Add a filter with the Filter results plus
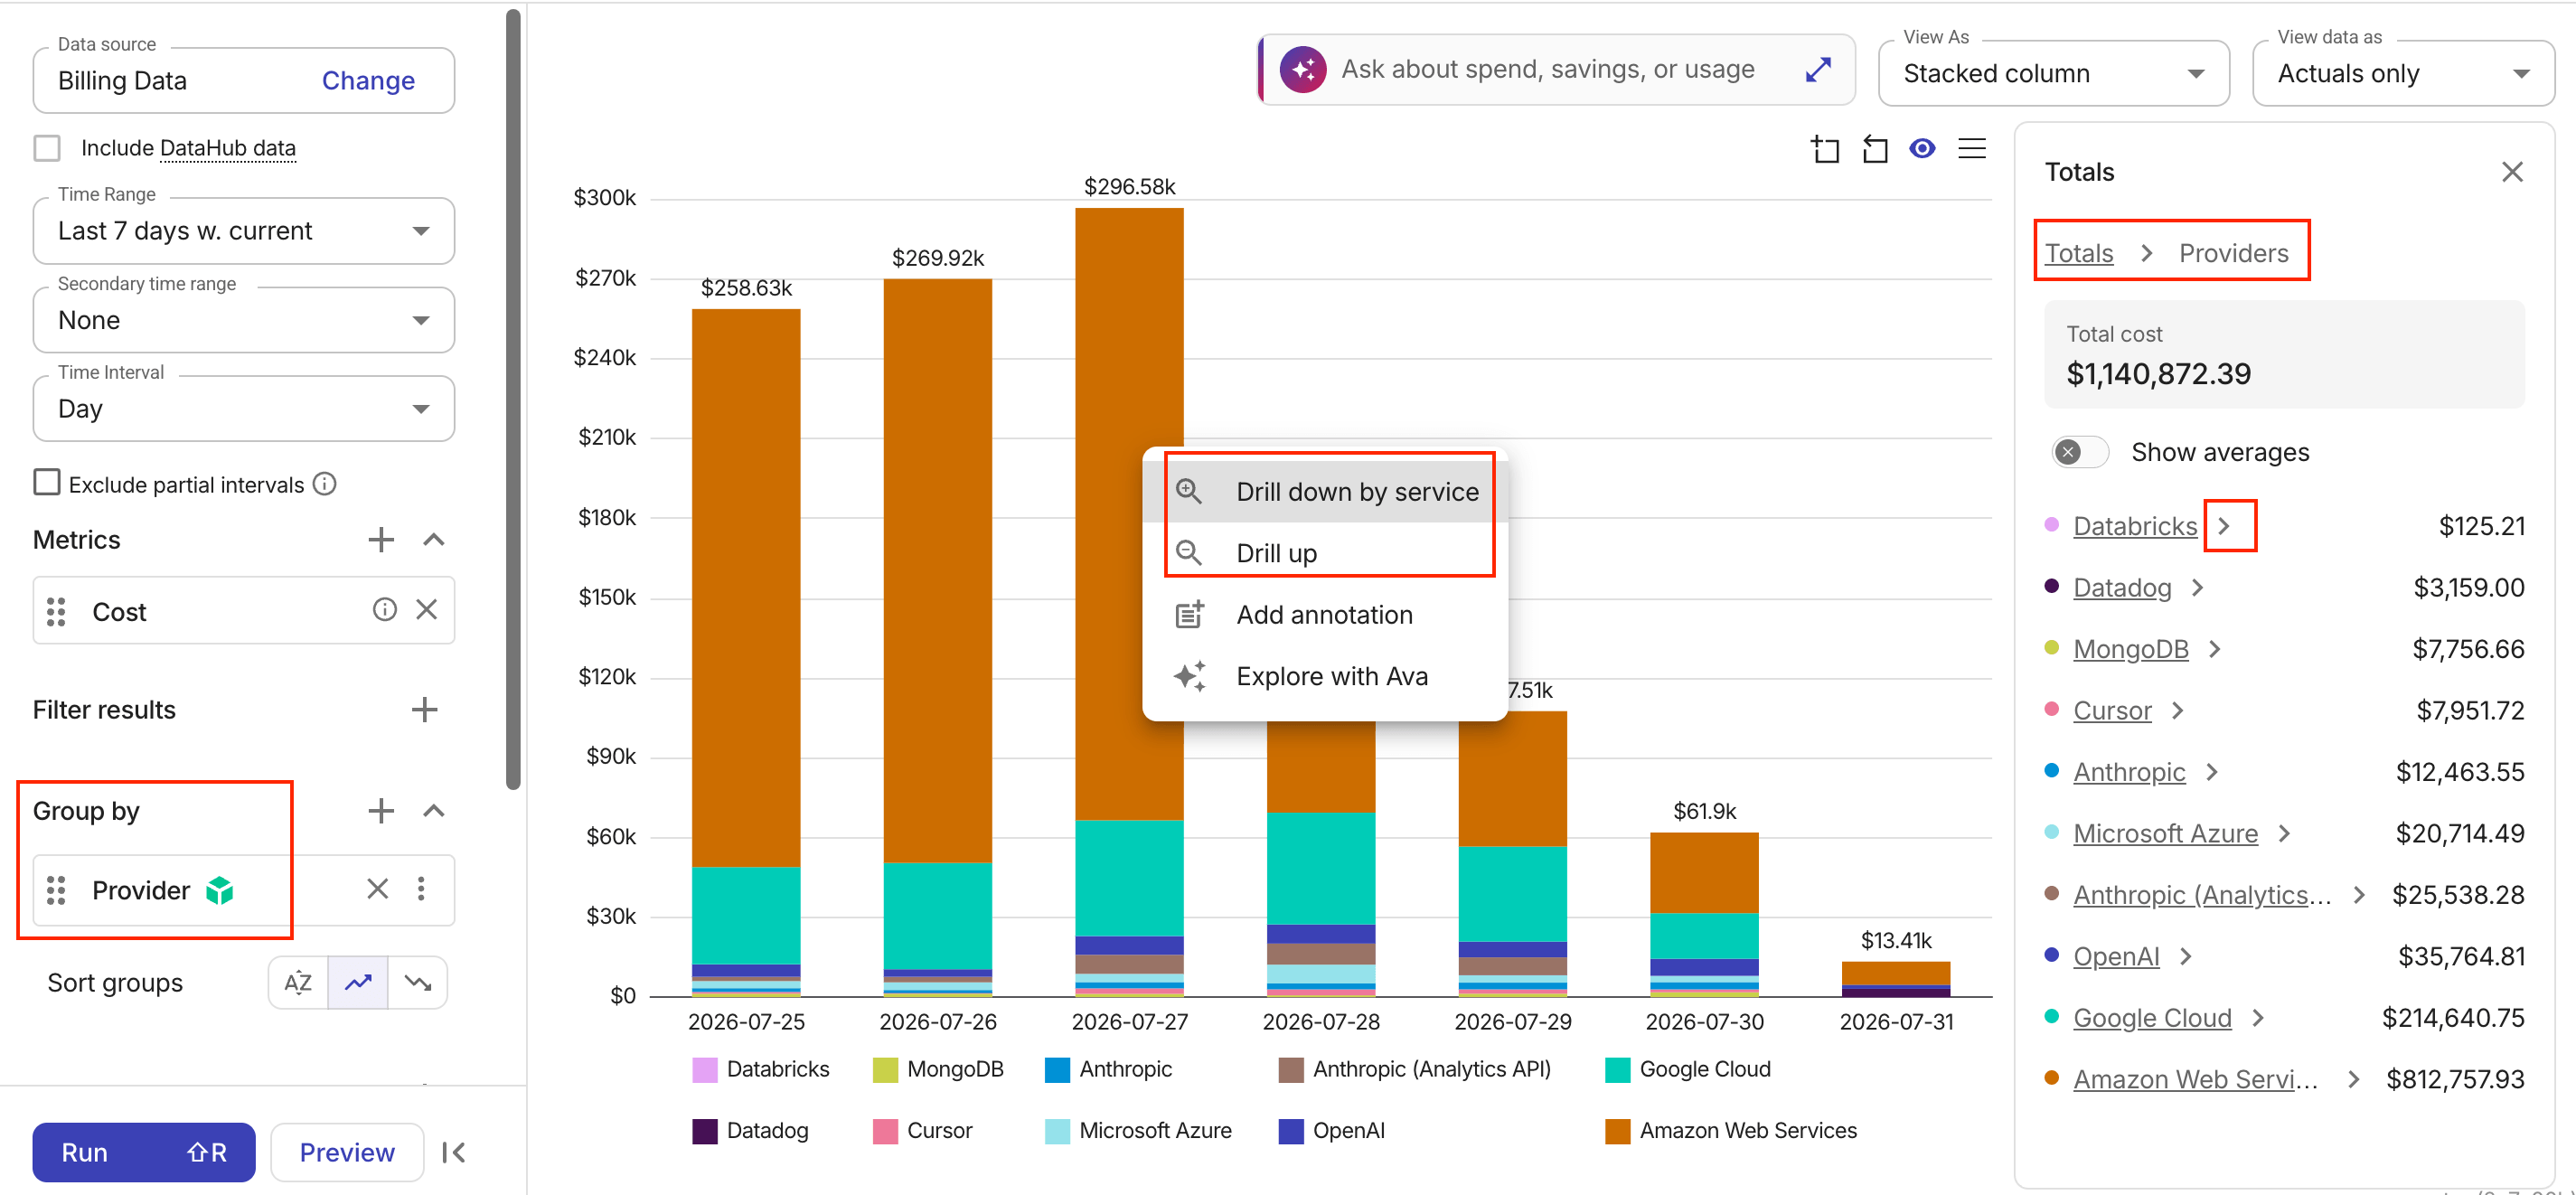 click(x=425, y=710)
